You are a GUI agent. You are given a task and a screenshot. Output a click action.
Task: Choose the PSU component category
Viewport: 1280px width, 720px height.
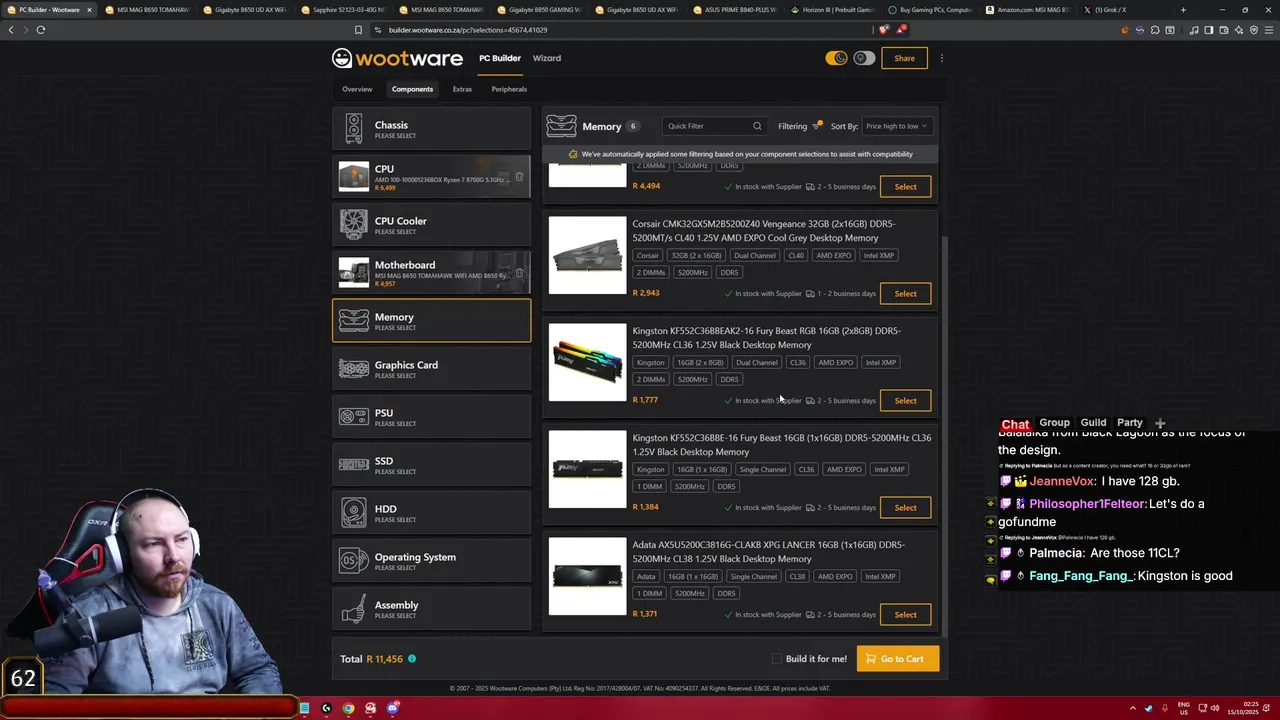pyautogui.click(x=431, y=417)
